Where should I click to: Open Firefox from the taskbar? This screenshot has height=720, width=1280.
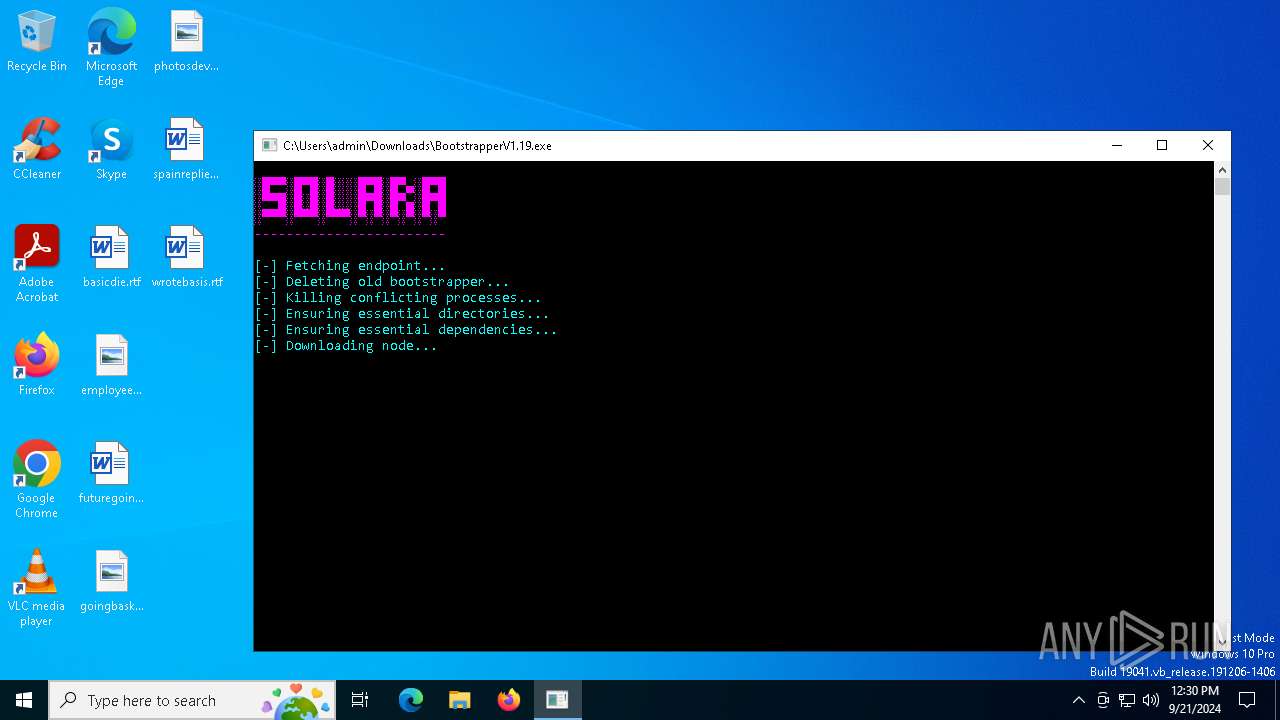[509, 700]
